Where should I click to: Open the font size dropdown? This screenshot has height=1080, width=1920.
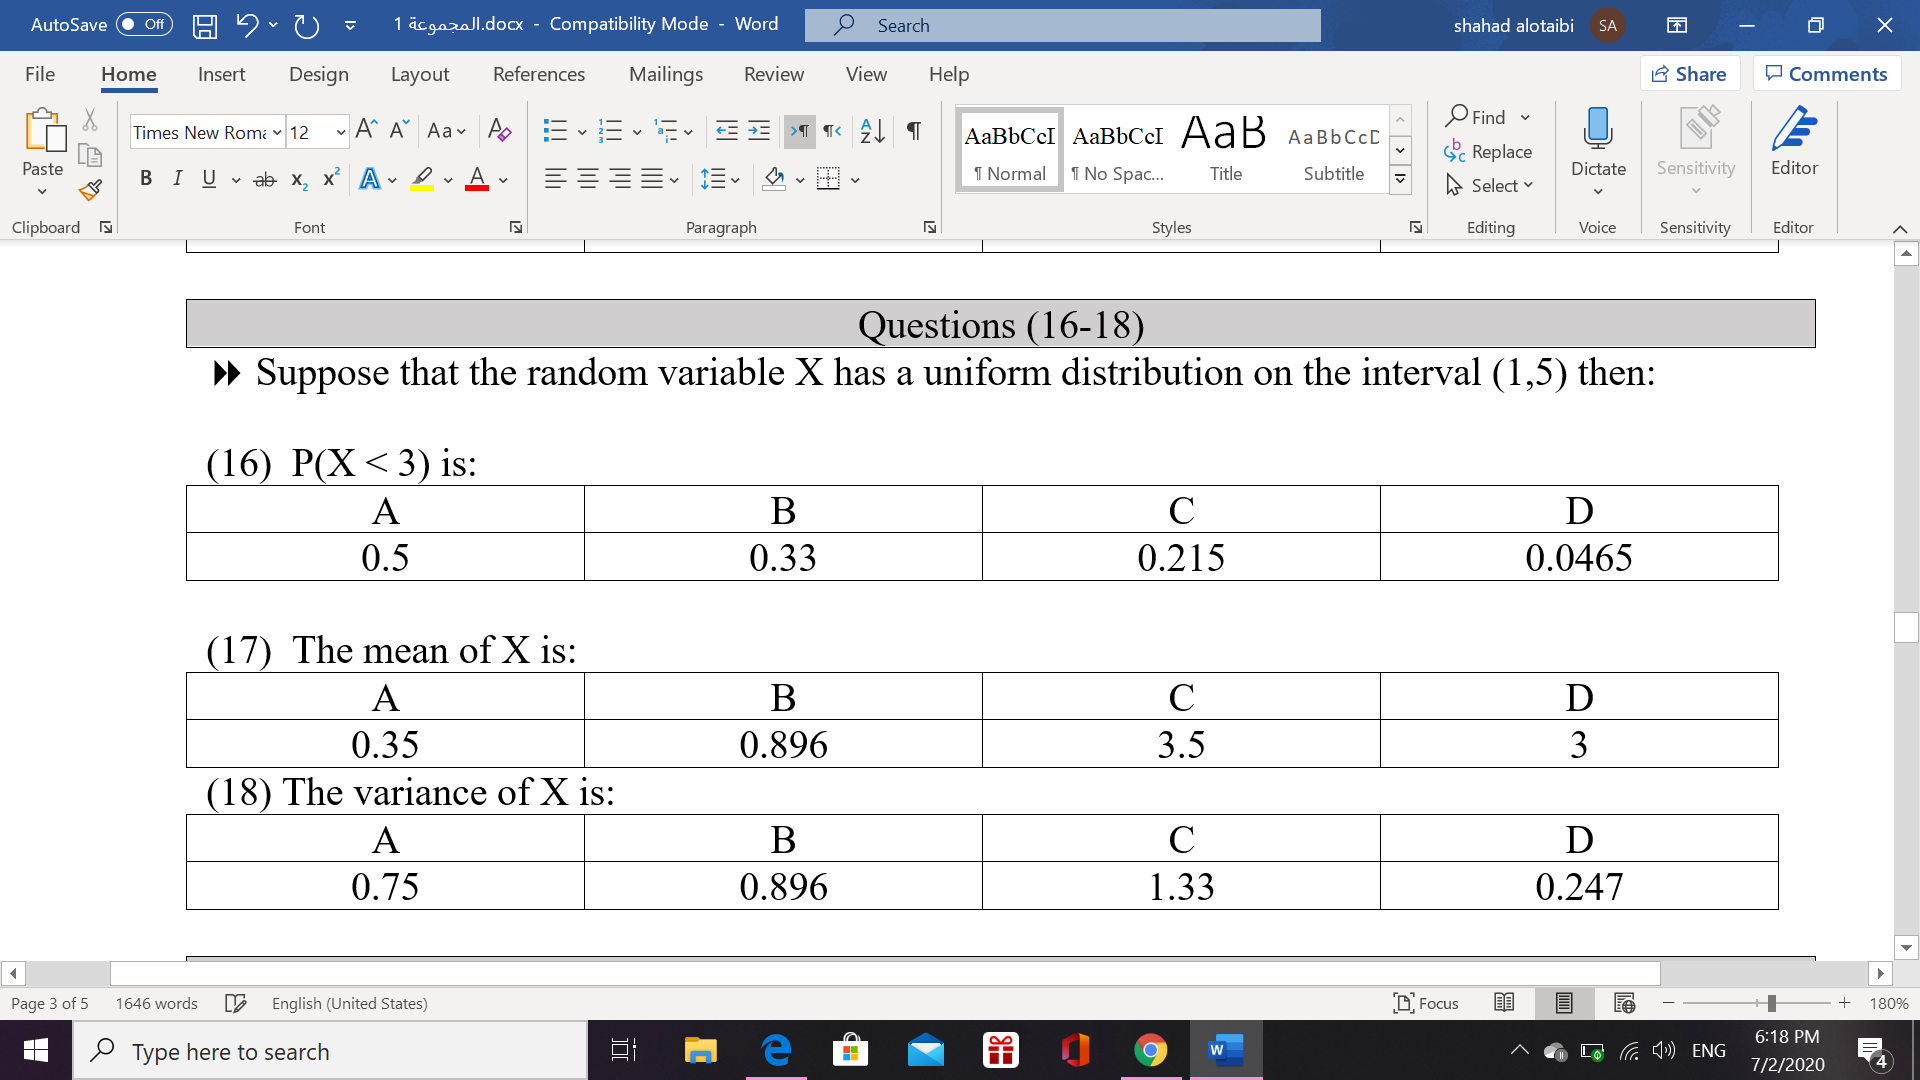[x=338, y=131]
